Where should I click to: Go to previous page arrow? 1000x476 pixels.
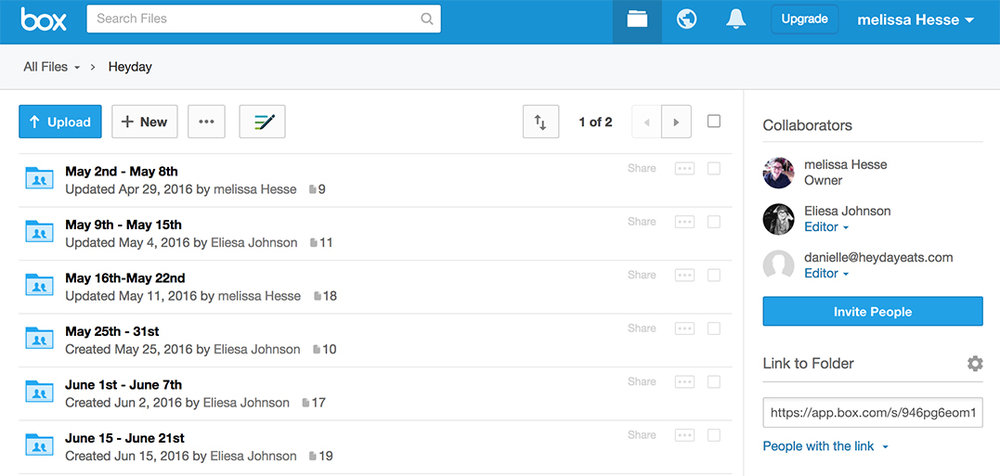tap(647, 121)
